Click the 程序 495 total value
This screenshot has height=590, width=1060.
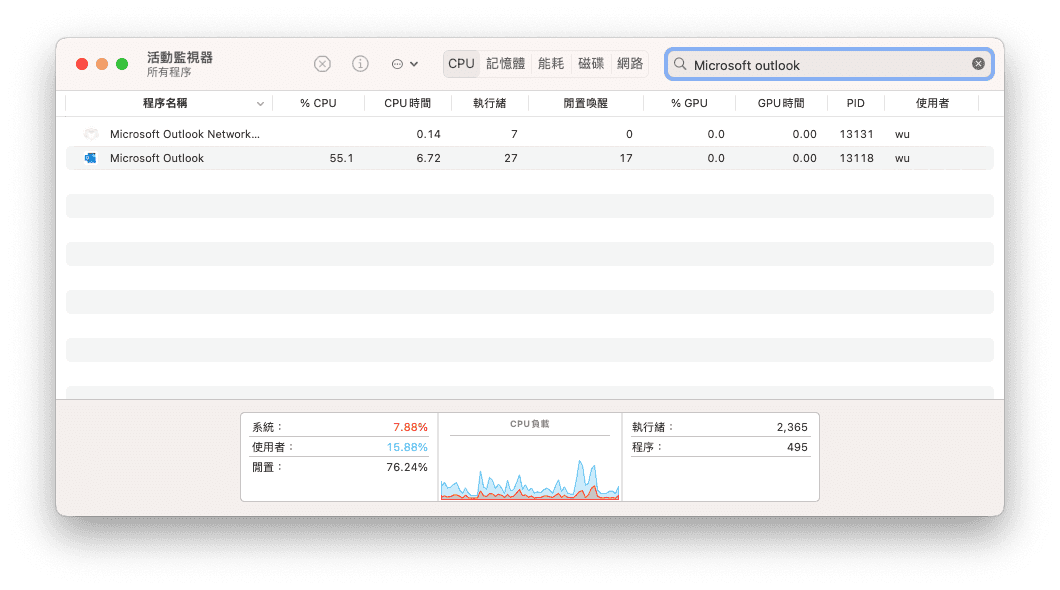pos(798,447)
